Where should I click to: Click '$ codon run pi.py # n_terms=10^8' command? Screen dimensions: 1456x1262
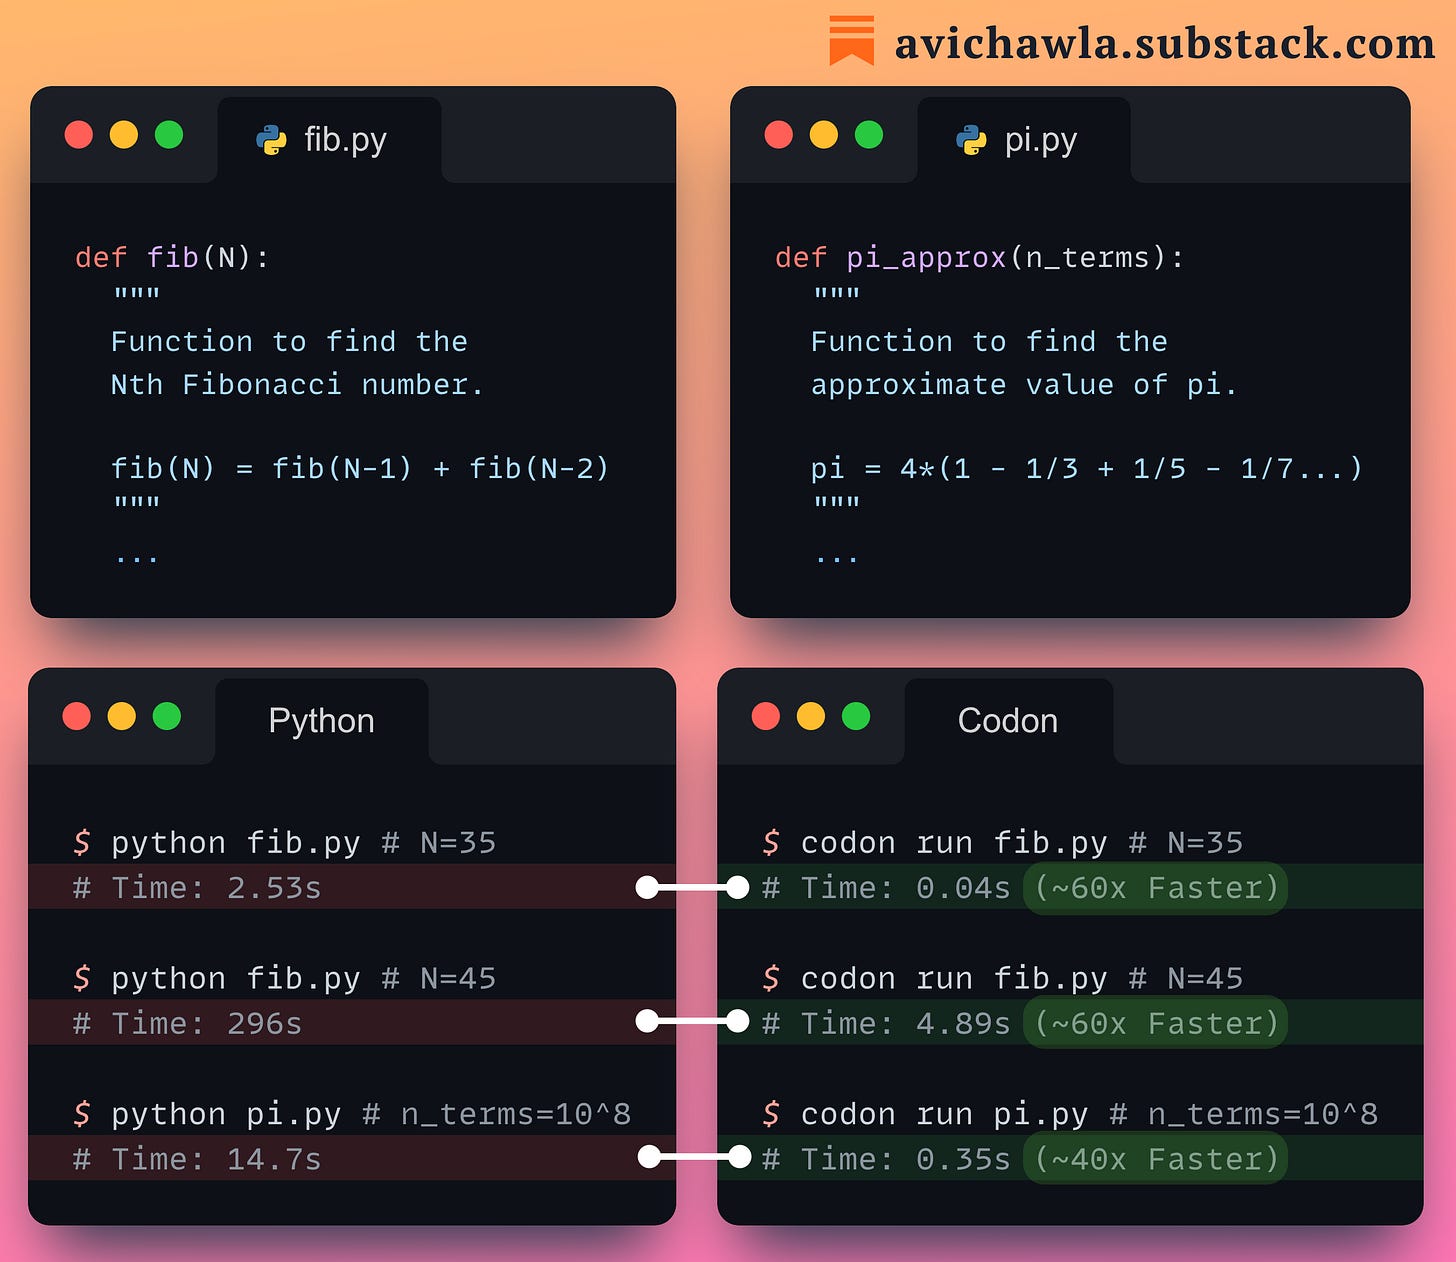click(1070, 1114)
